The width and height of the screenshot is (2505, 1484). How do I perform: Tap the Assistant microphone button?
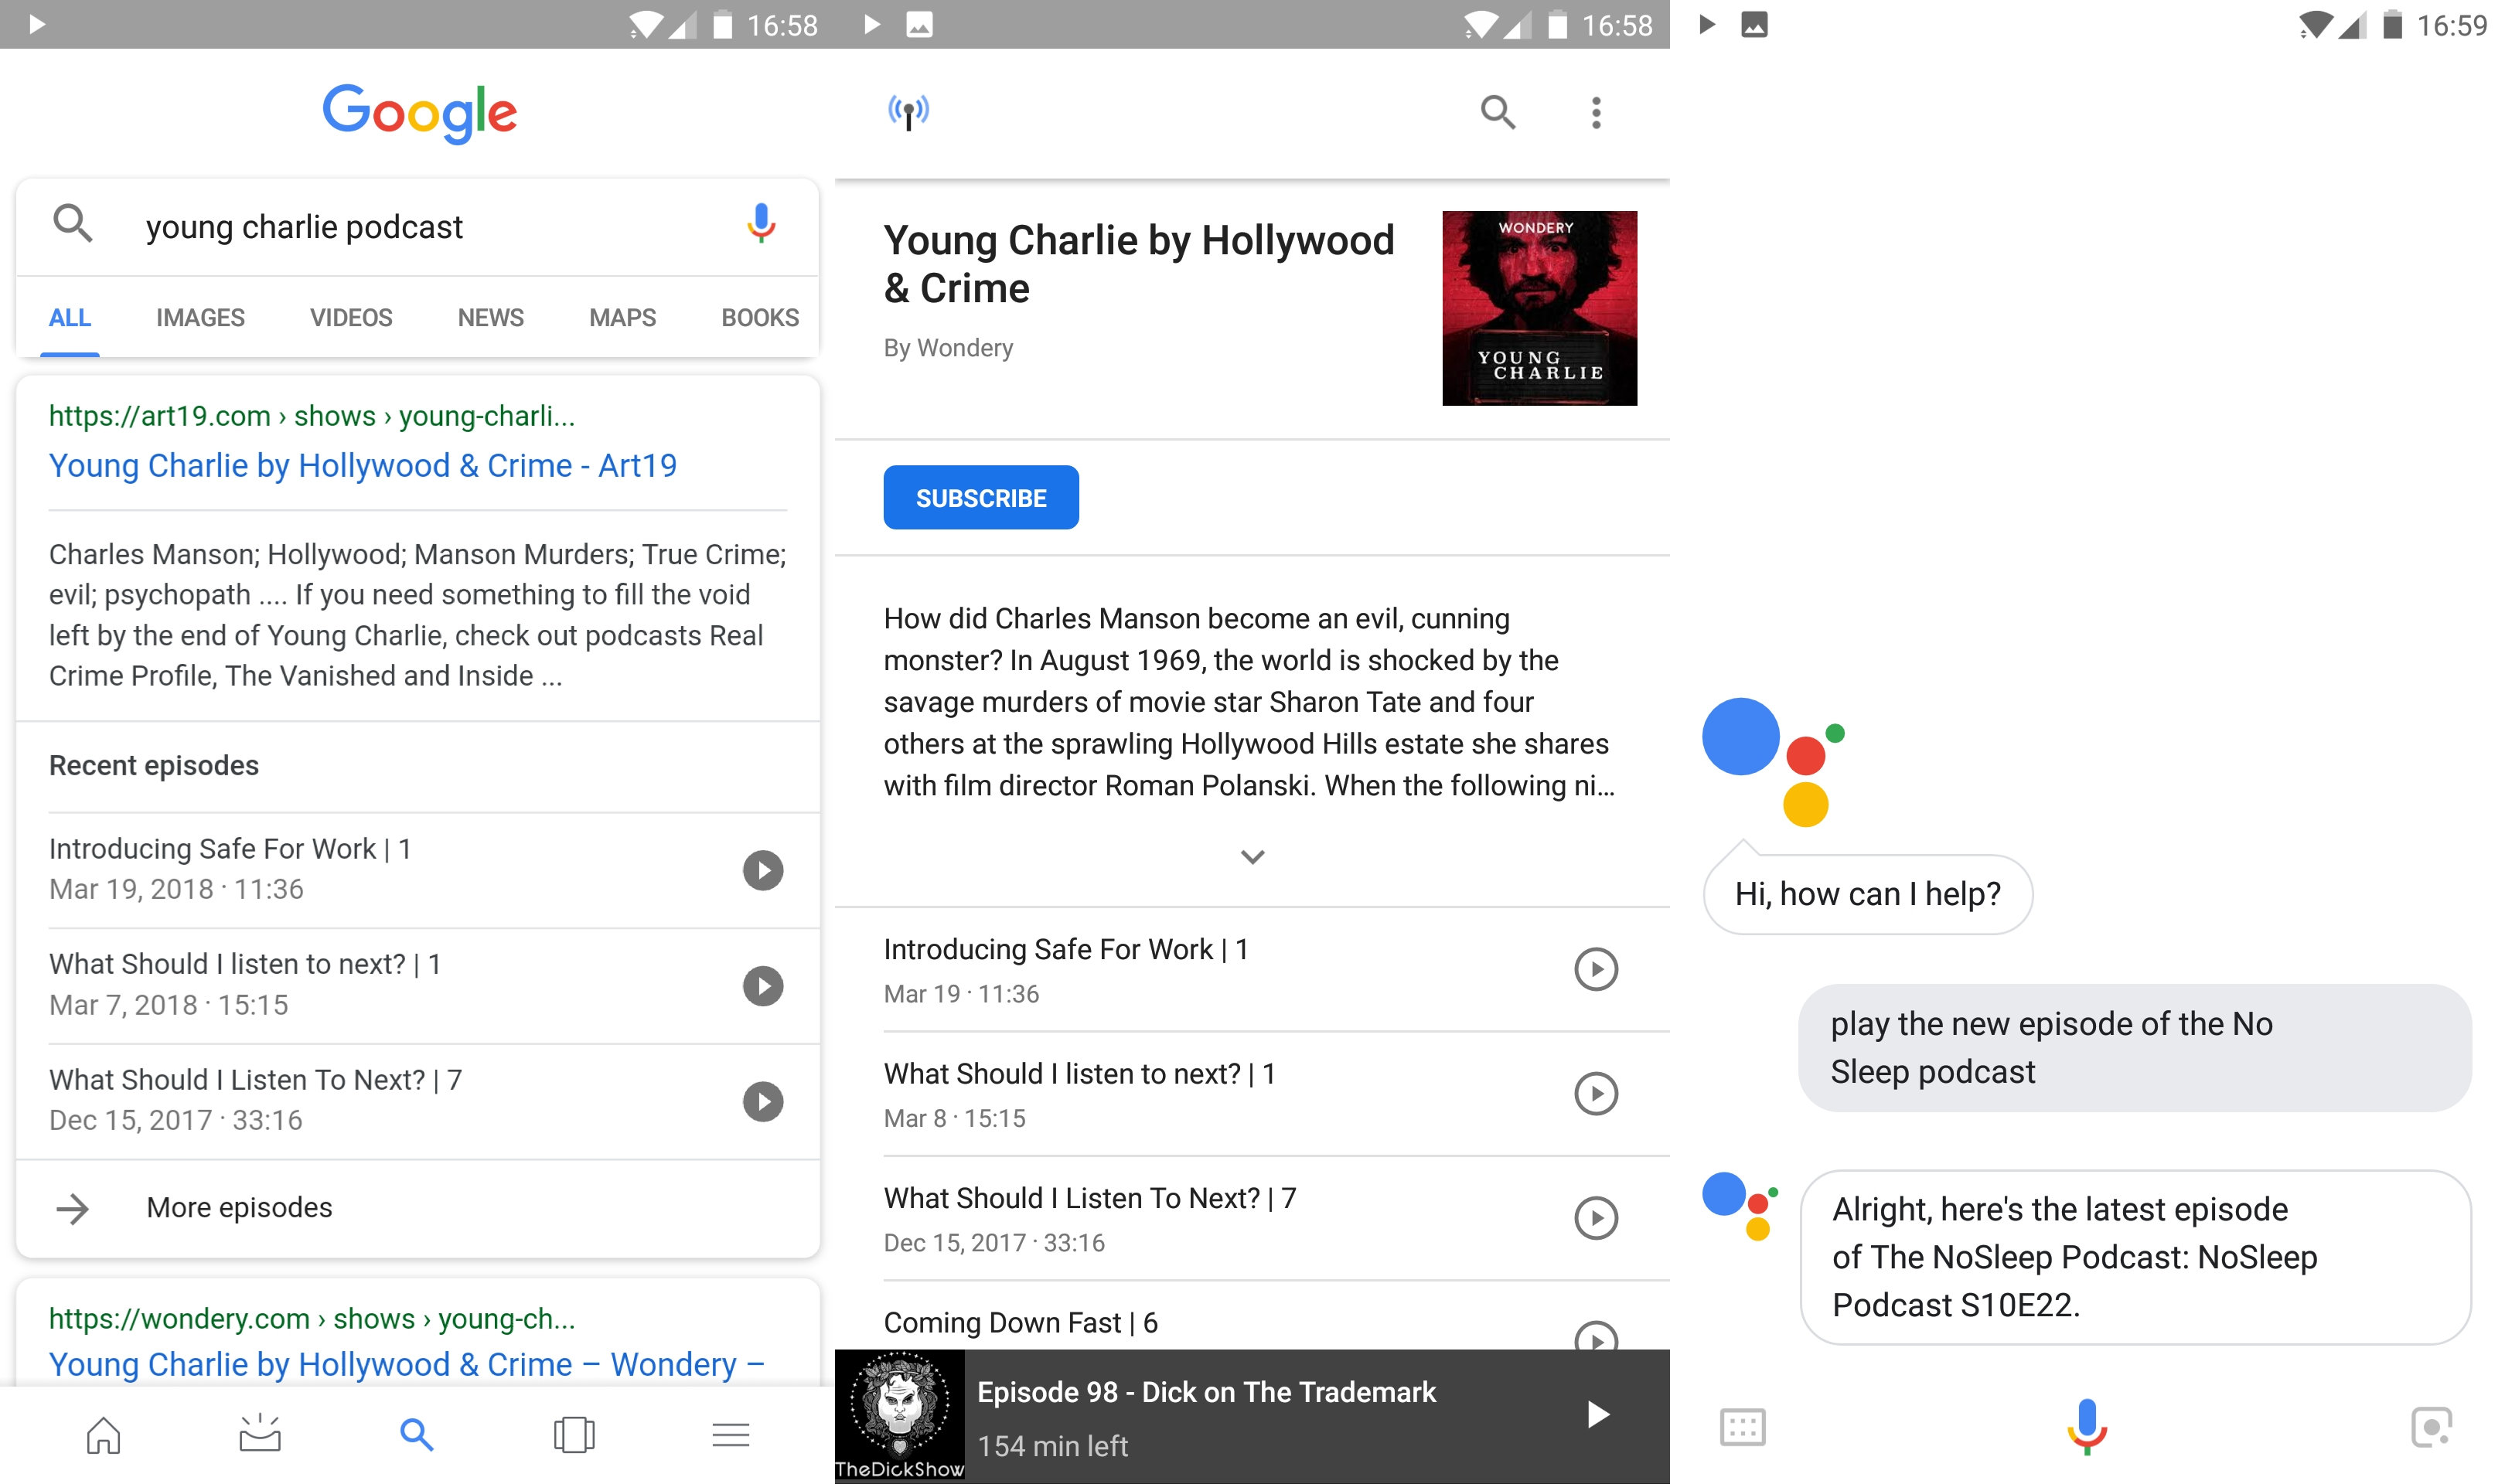point(2087,1427)
